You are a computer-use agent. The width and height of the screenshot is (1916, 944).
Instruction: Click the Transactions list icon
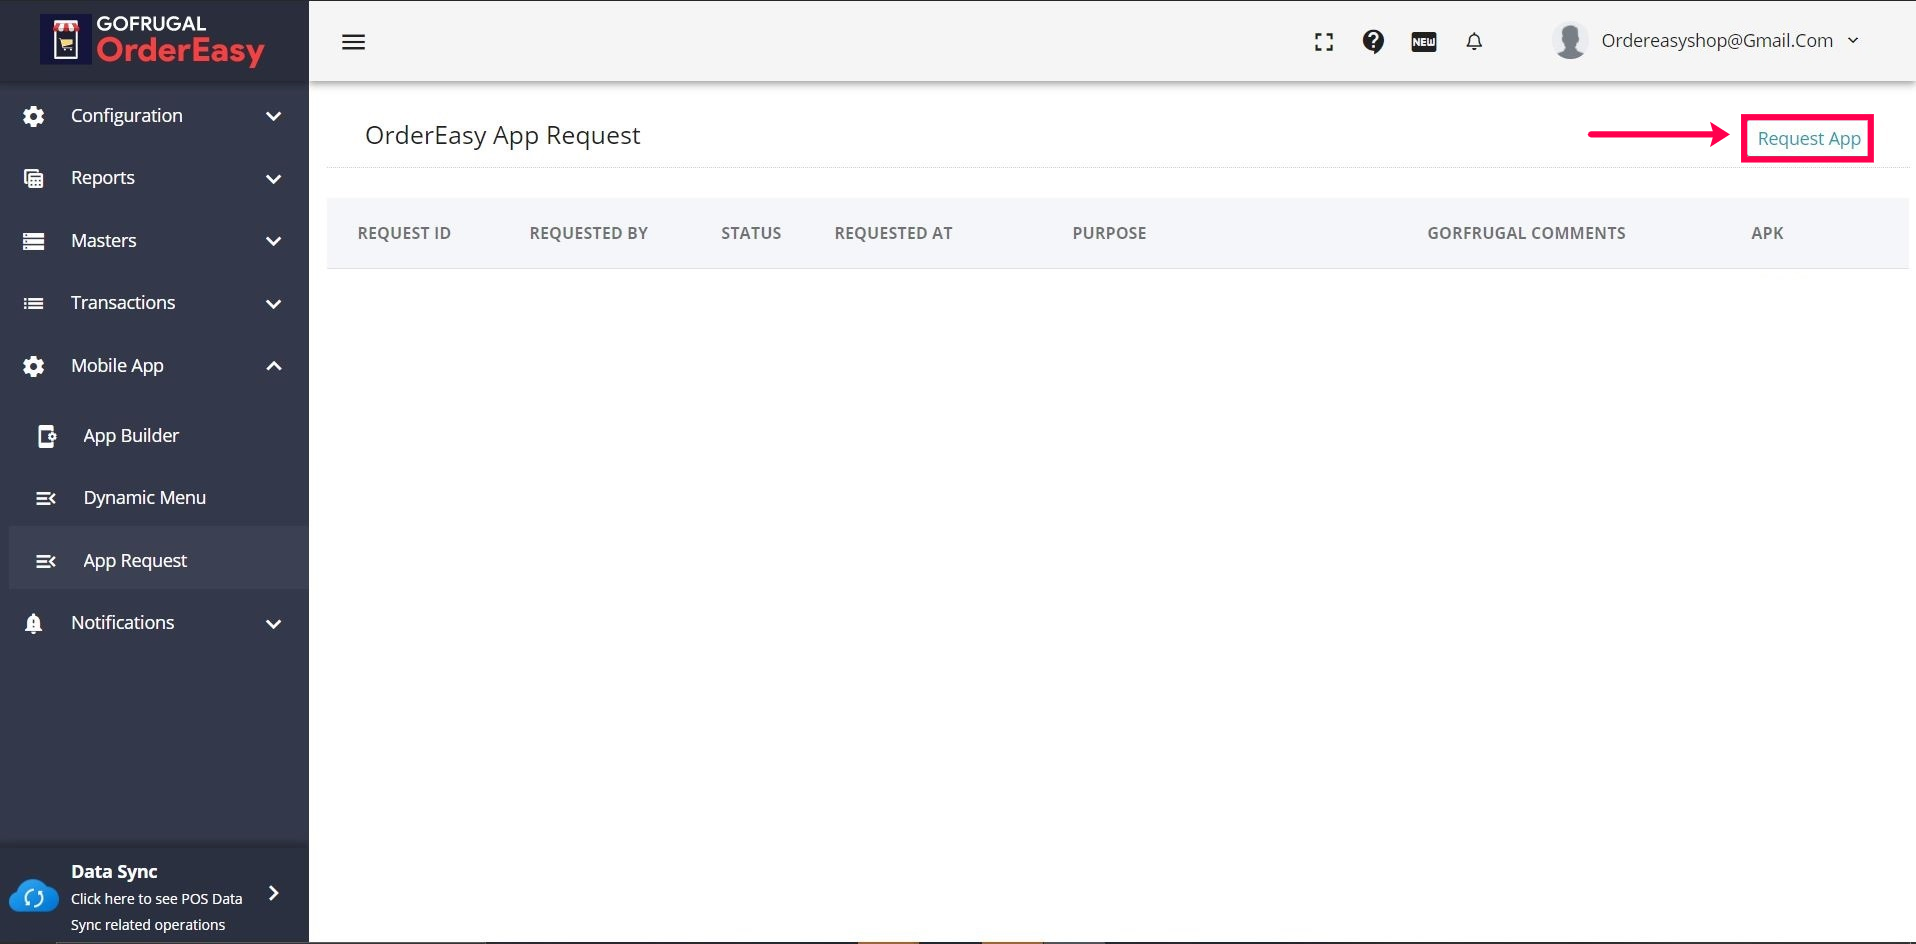(34, 303)
